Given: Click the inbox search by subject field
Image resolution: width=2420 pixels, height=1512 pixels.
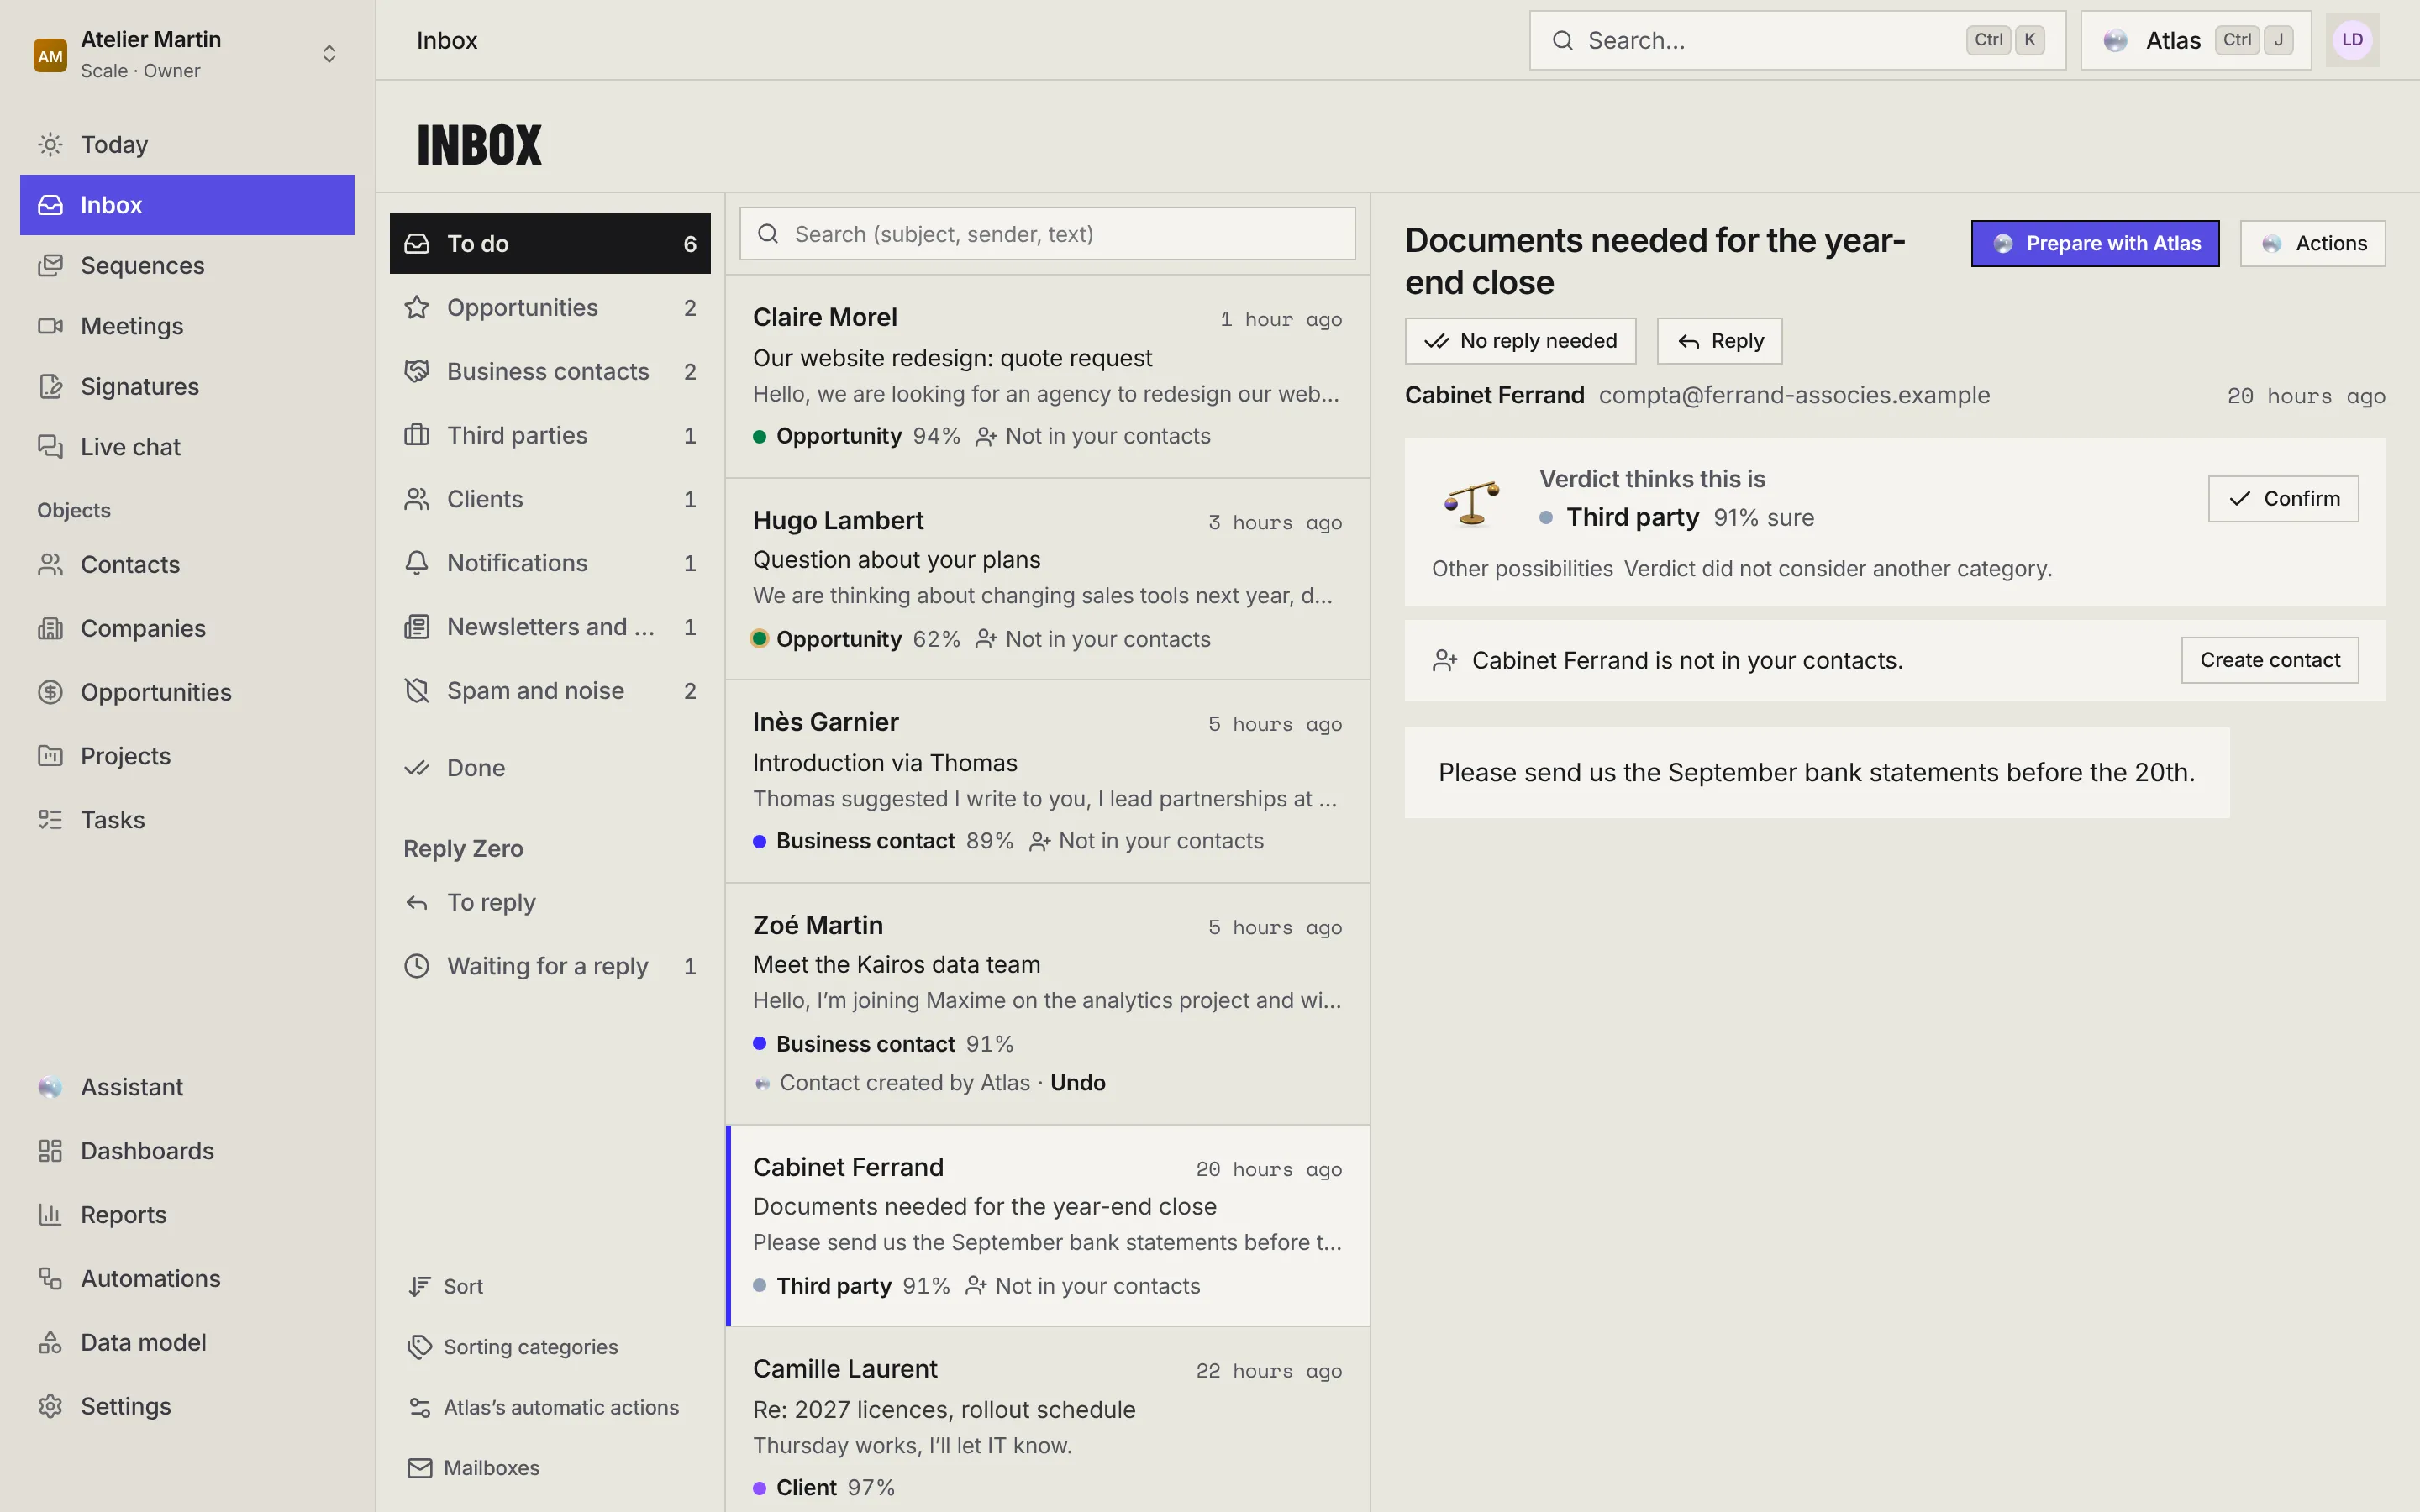Looking at the screenshot, I should (x=1047, y=234).
